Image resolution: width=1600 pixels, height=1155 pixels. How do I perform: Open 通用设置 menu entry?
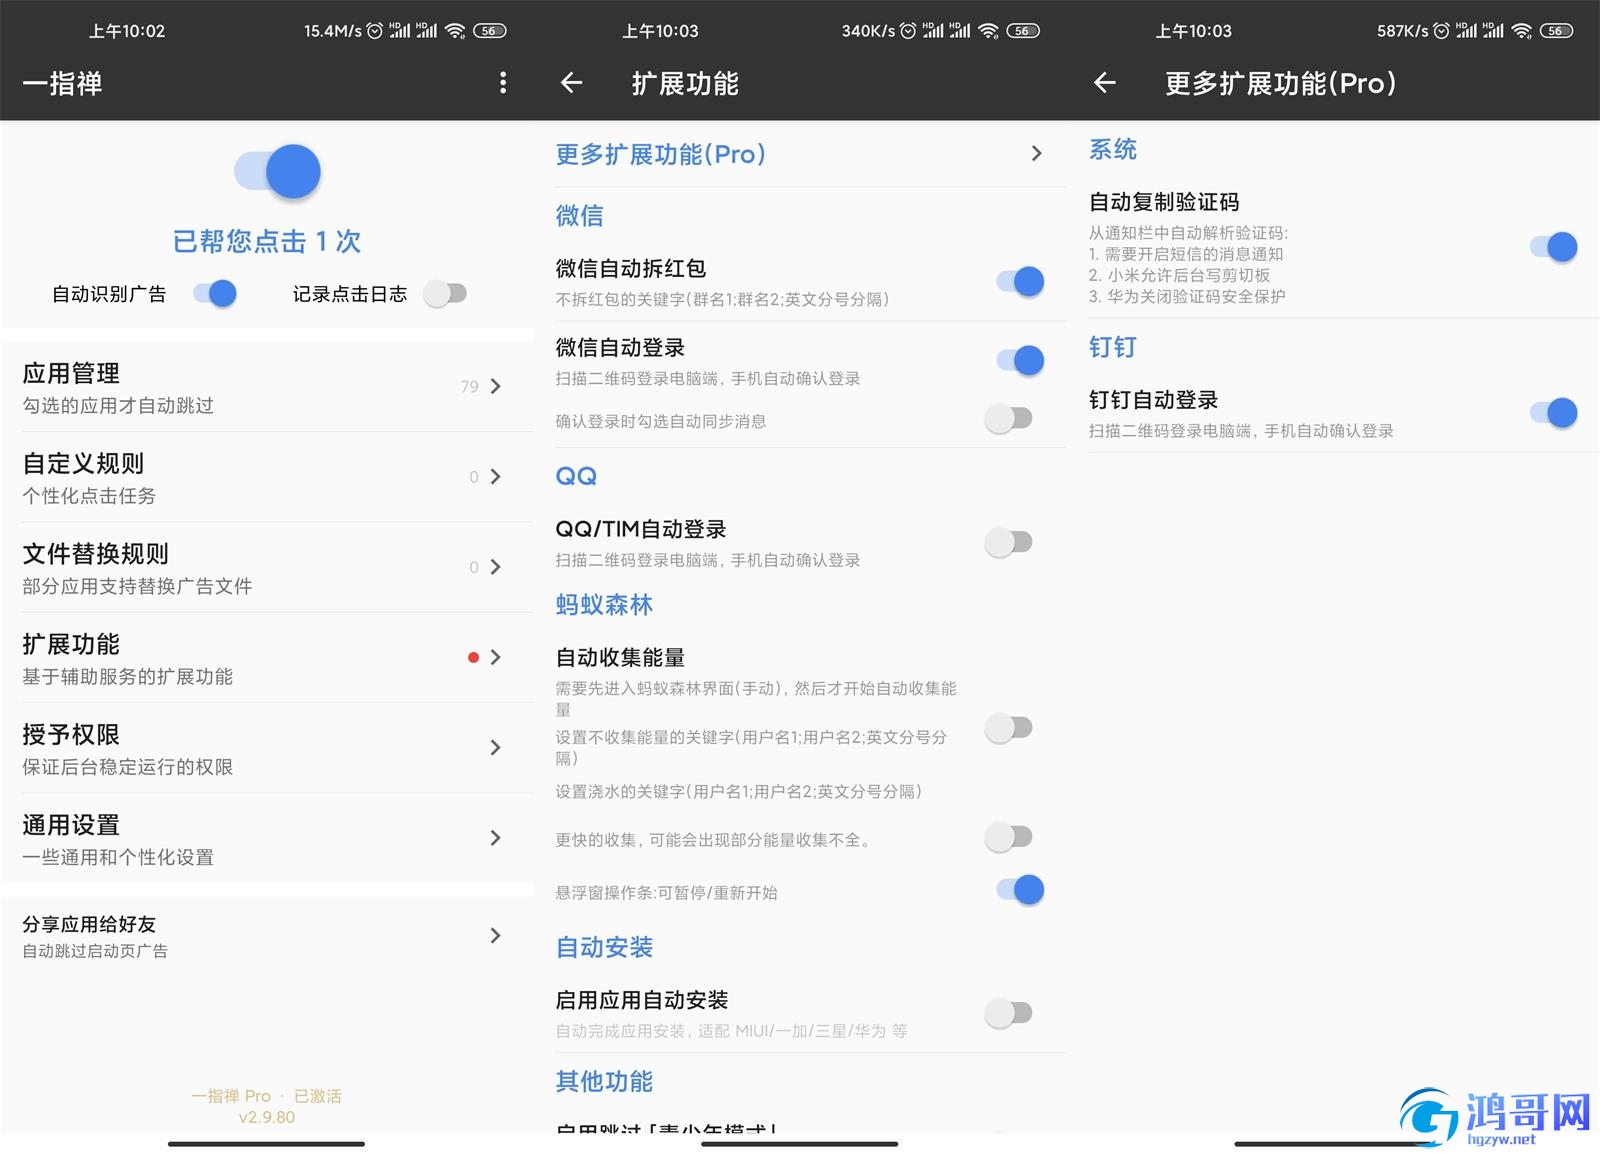(267, 839)
